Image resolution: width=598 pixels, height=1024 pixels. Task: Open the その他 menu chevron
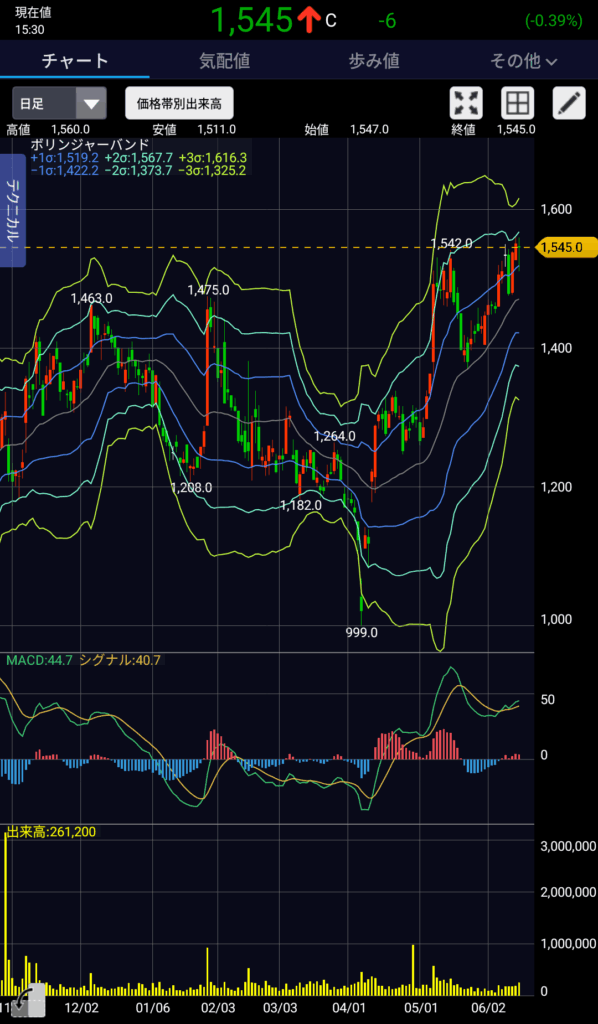[550, 62]
